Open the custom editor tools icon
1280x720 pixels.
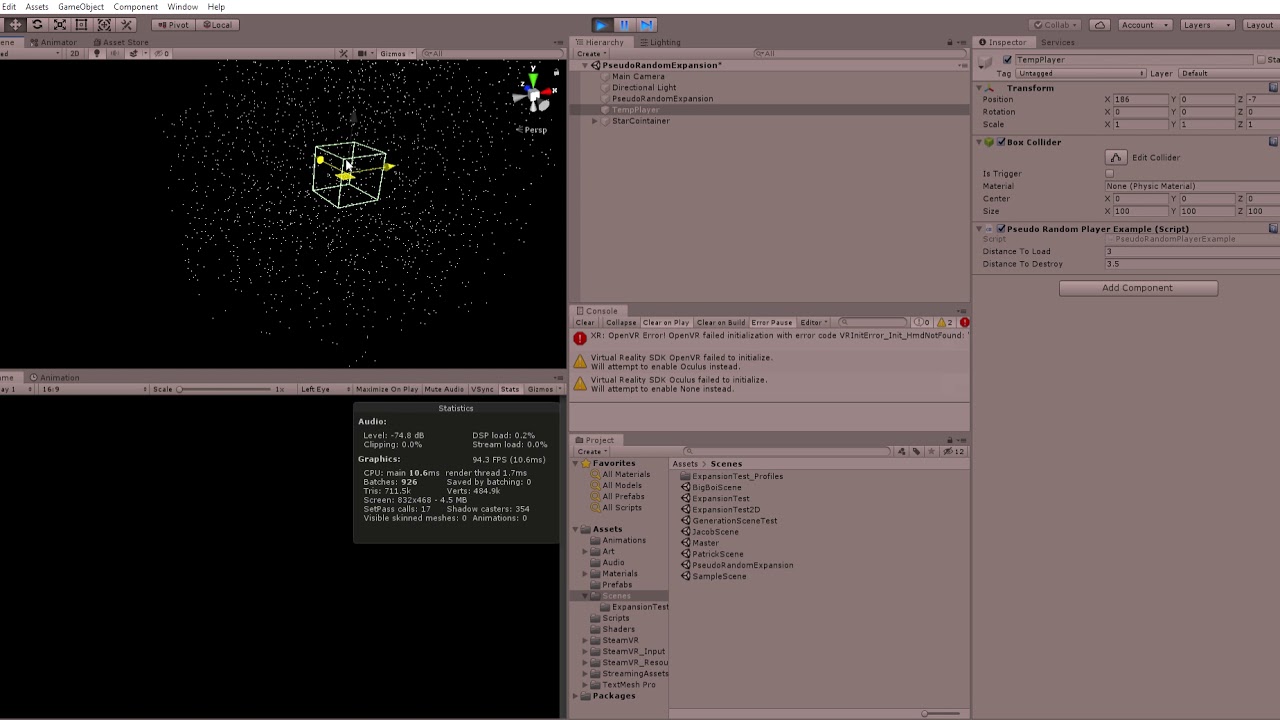pyautogui.click(x=126, y=24)
